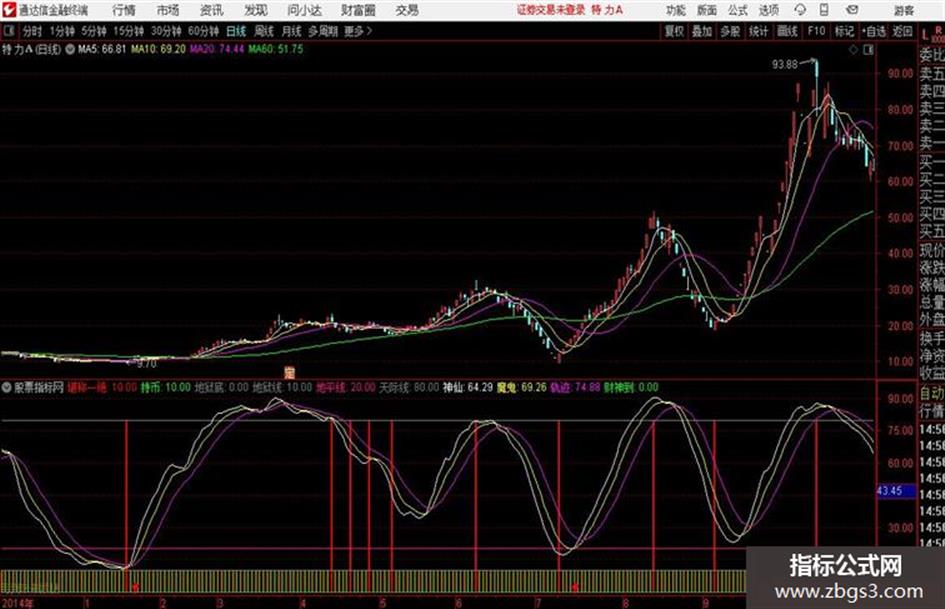The width and height of the screenshot is (945, 609).
Task: Click the red L icon in right panel
Action: (925, 34)
